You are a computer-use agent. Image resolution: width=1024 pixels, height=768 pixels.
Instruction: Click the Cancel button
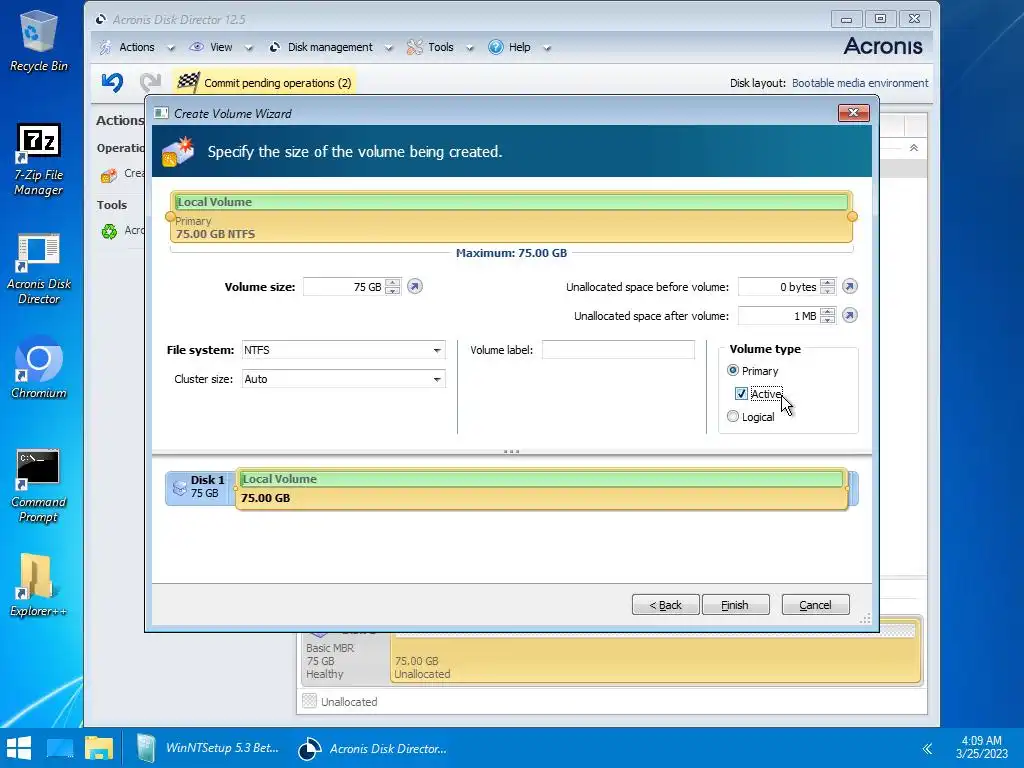tap(815, 605)
